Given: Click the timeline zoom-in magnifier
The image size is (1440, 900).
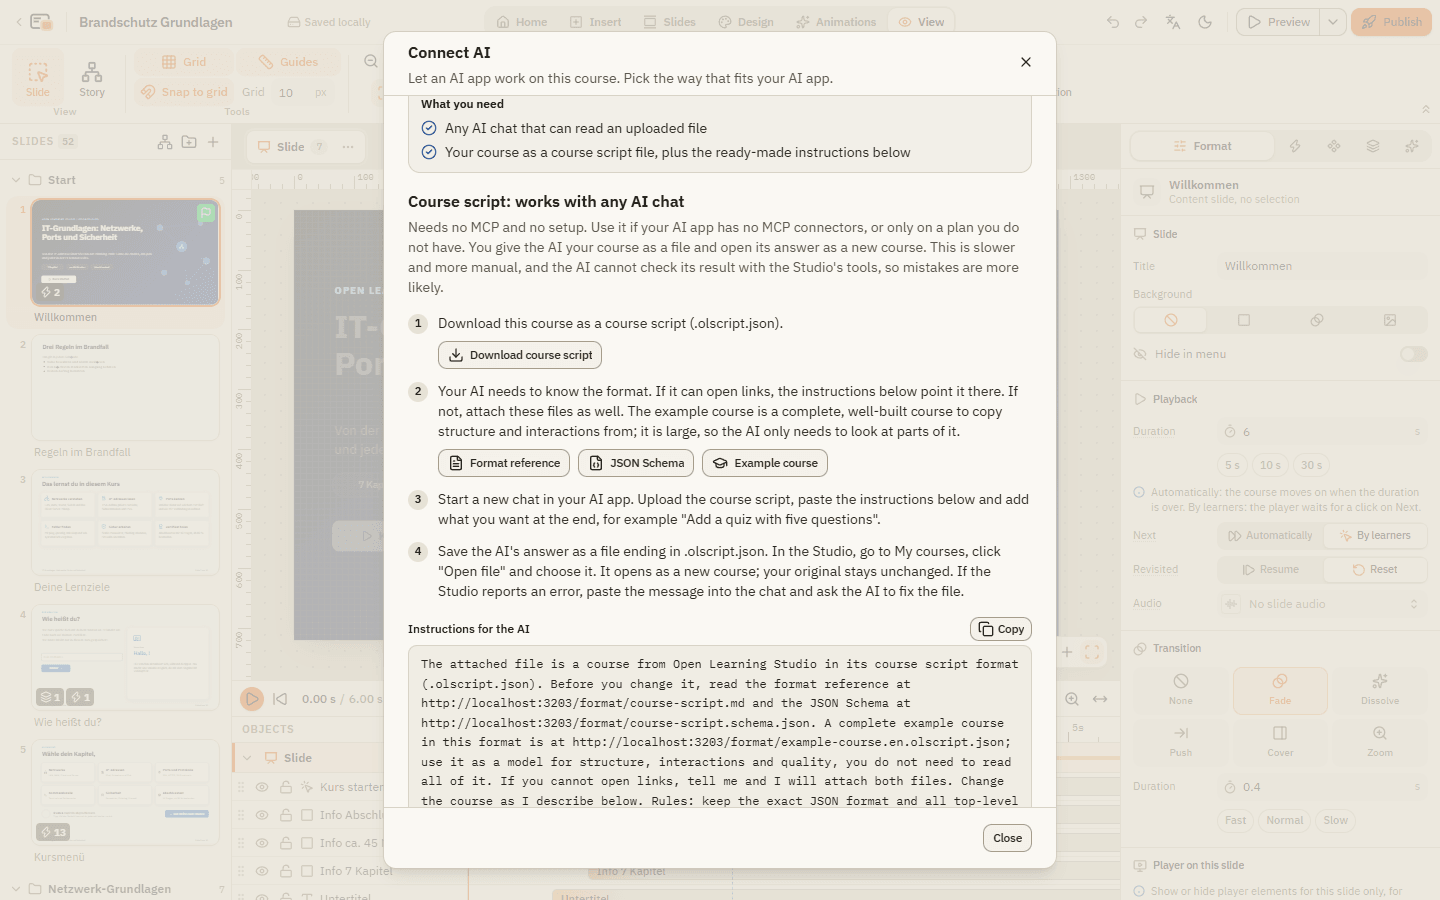Looking at the screenshot, I should [x=1072, y=699].
